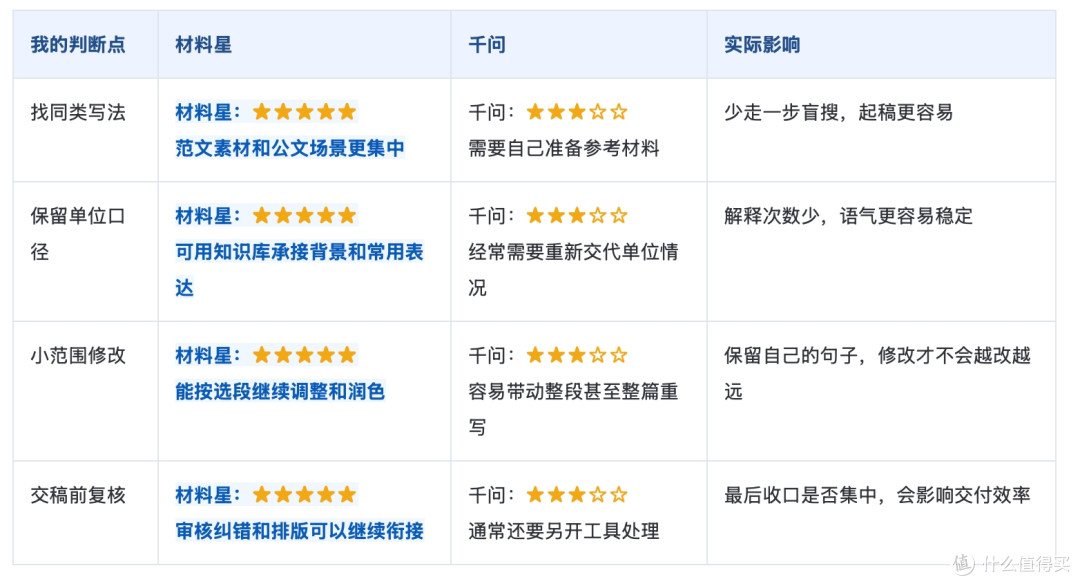Viewport: 1080px width, 586px height.
Task: Click 千问 star rating in 保留单位口径 row
Action: coord(577,216)
